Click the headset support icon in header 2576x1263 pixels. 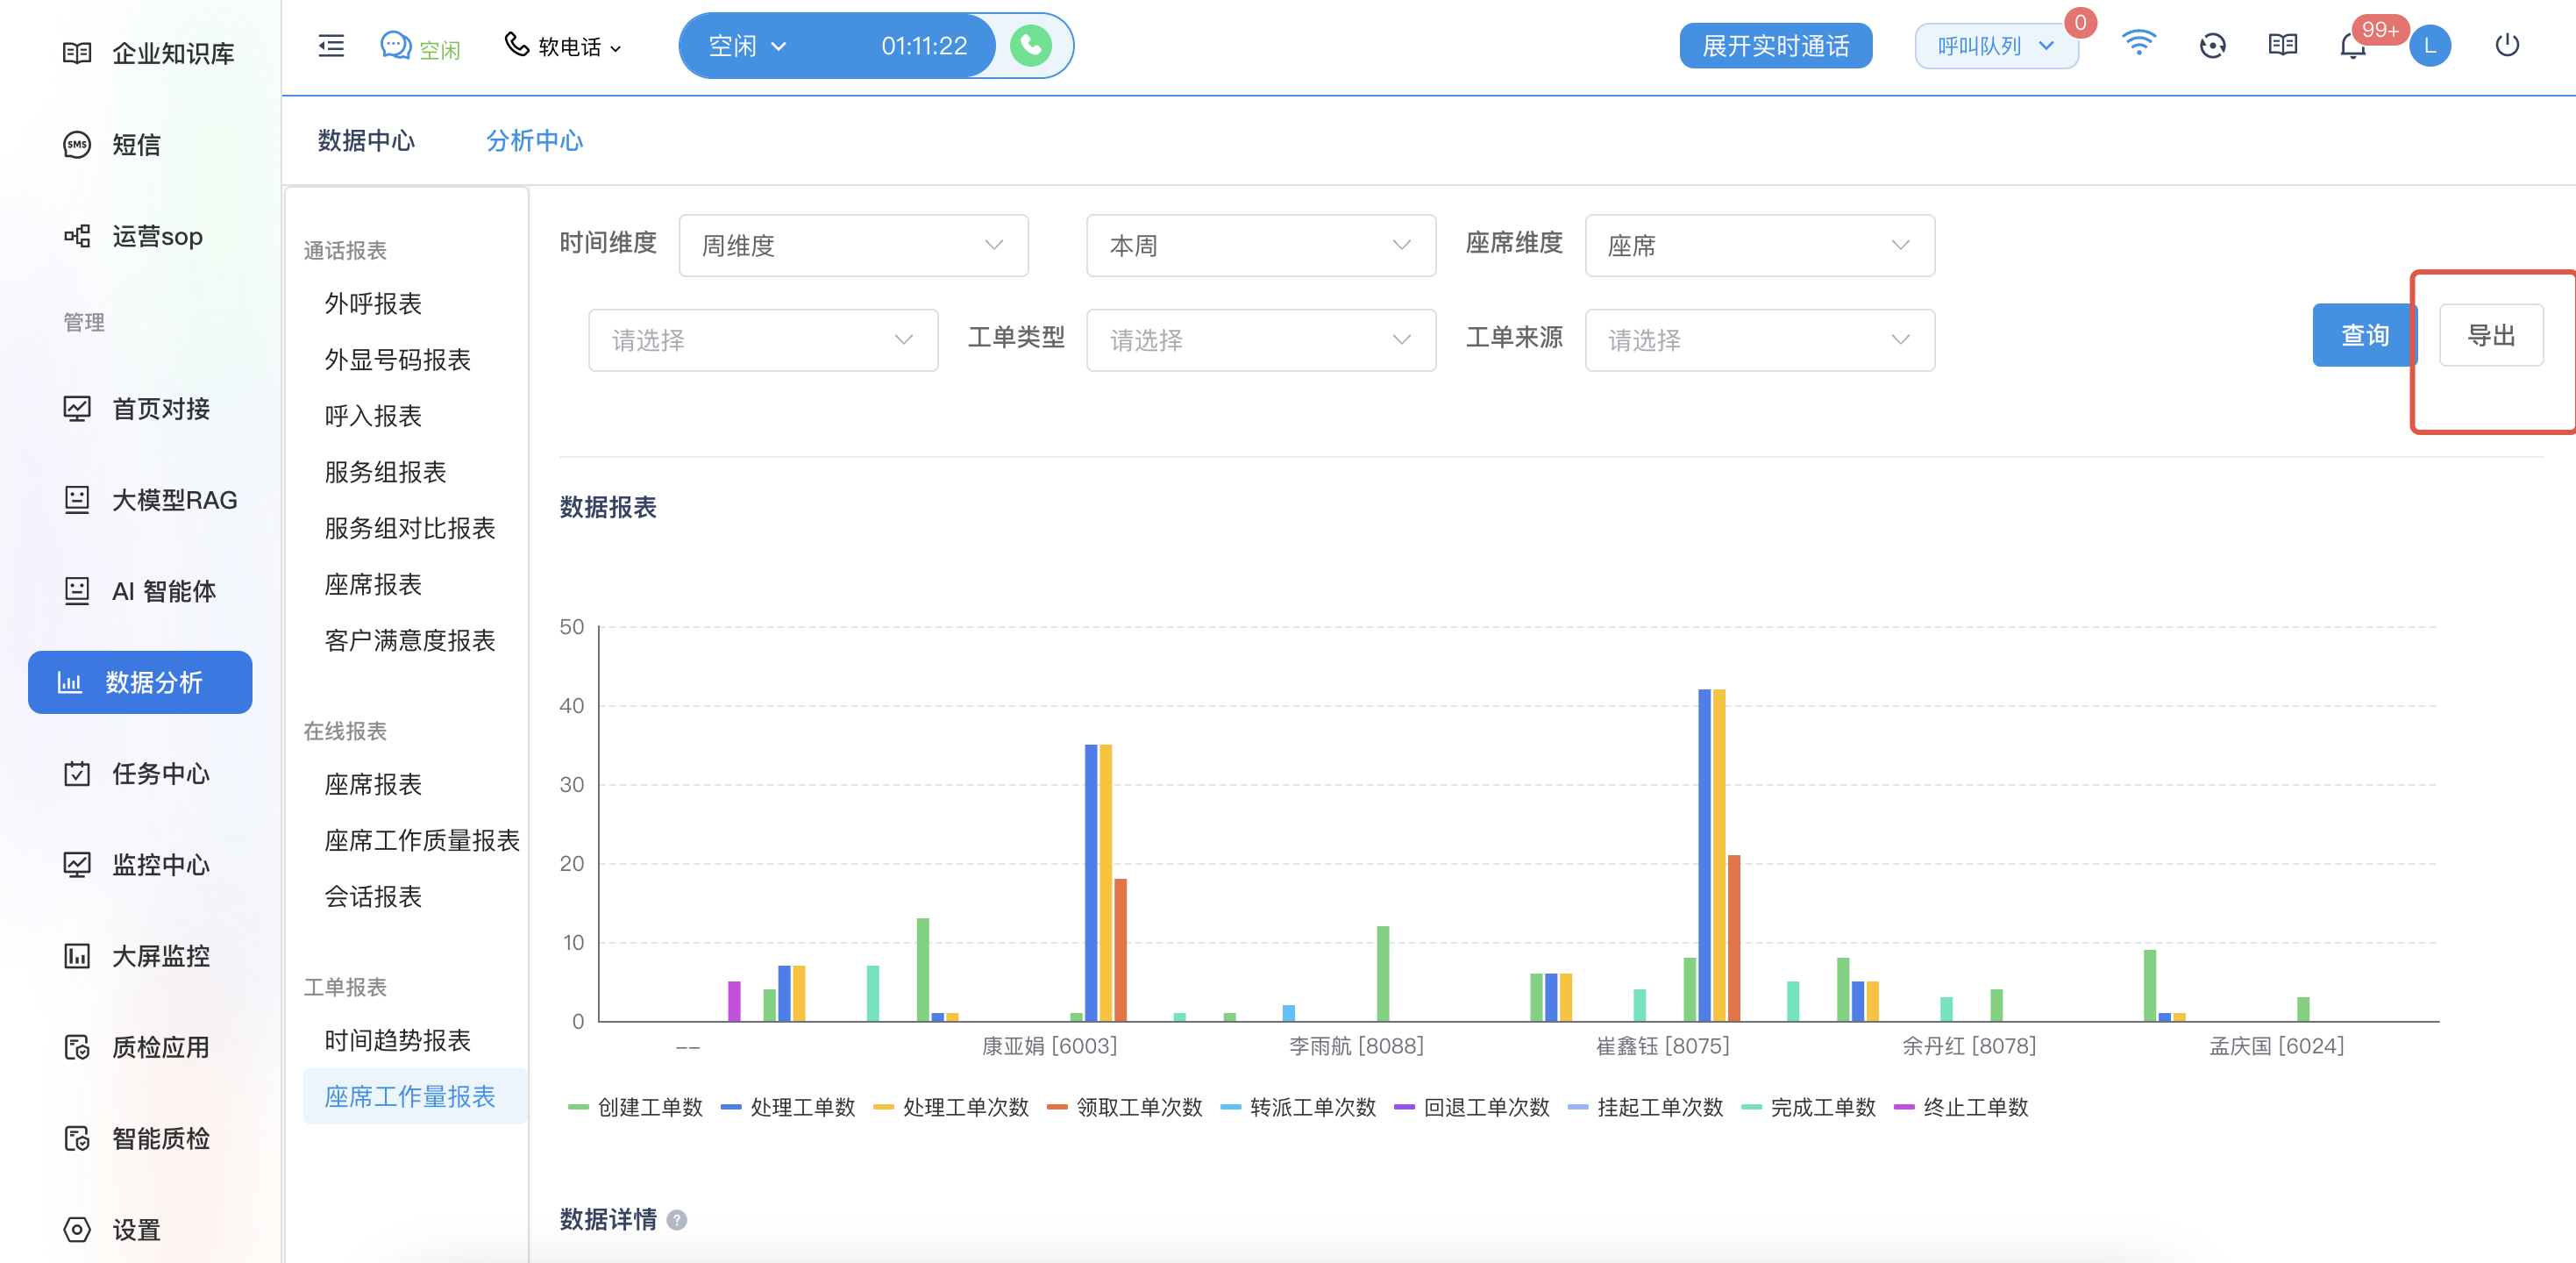tap(2213, 46)
